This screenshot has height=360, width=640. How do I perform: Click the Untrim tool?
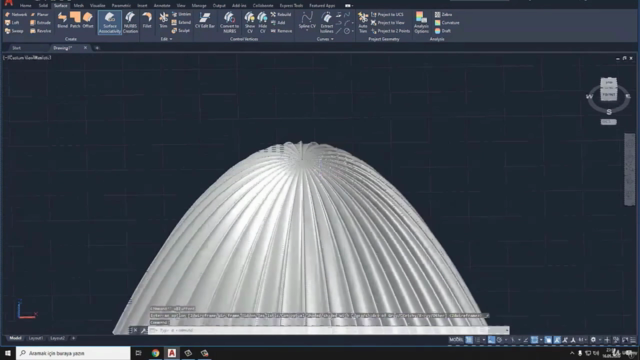tap(181, 15)
